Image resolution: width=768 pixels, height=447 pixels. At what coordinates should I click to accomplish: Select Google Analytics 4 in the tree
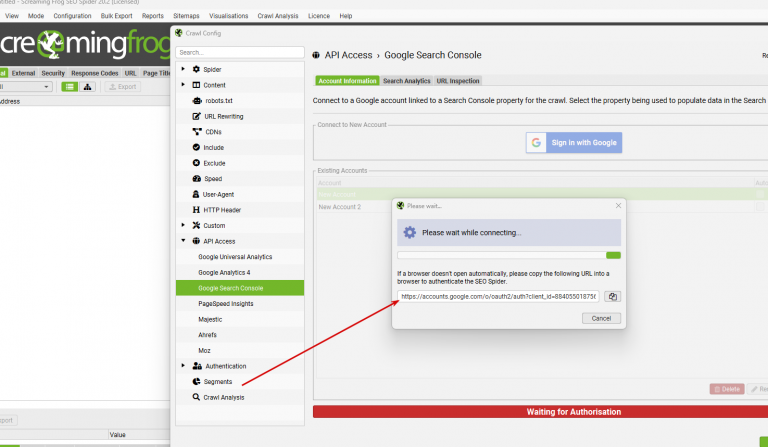(x=224, y=272)
